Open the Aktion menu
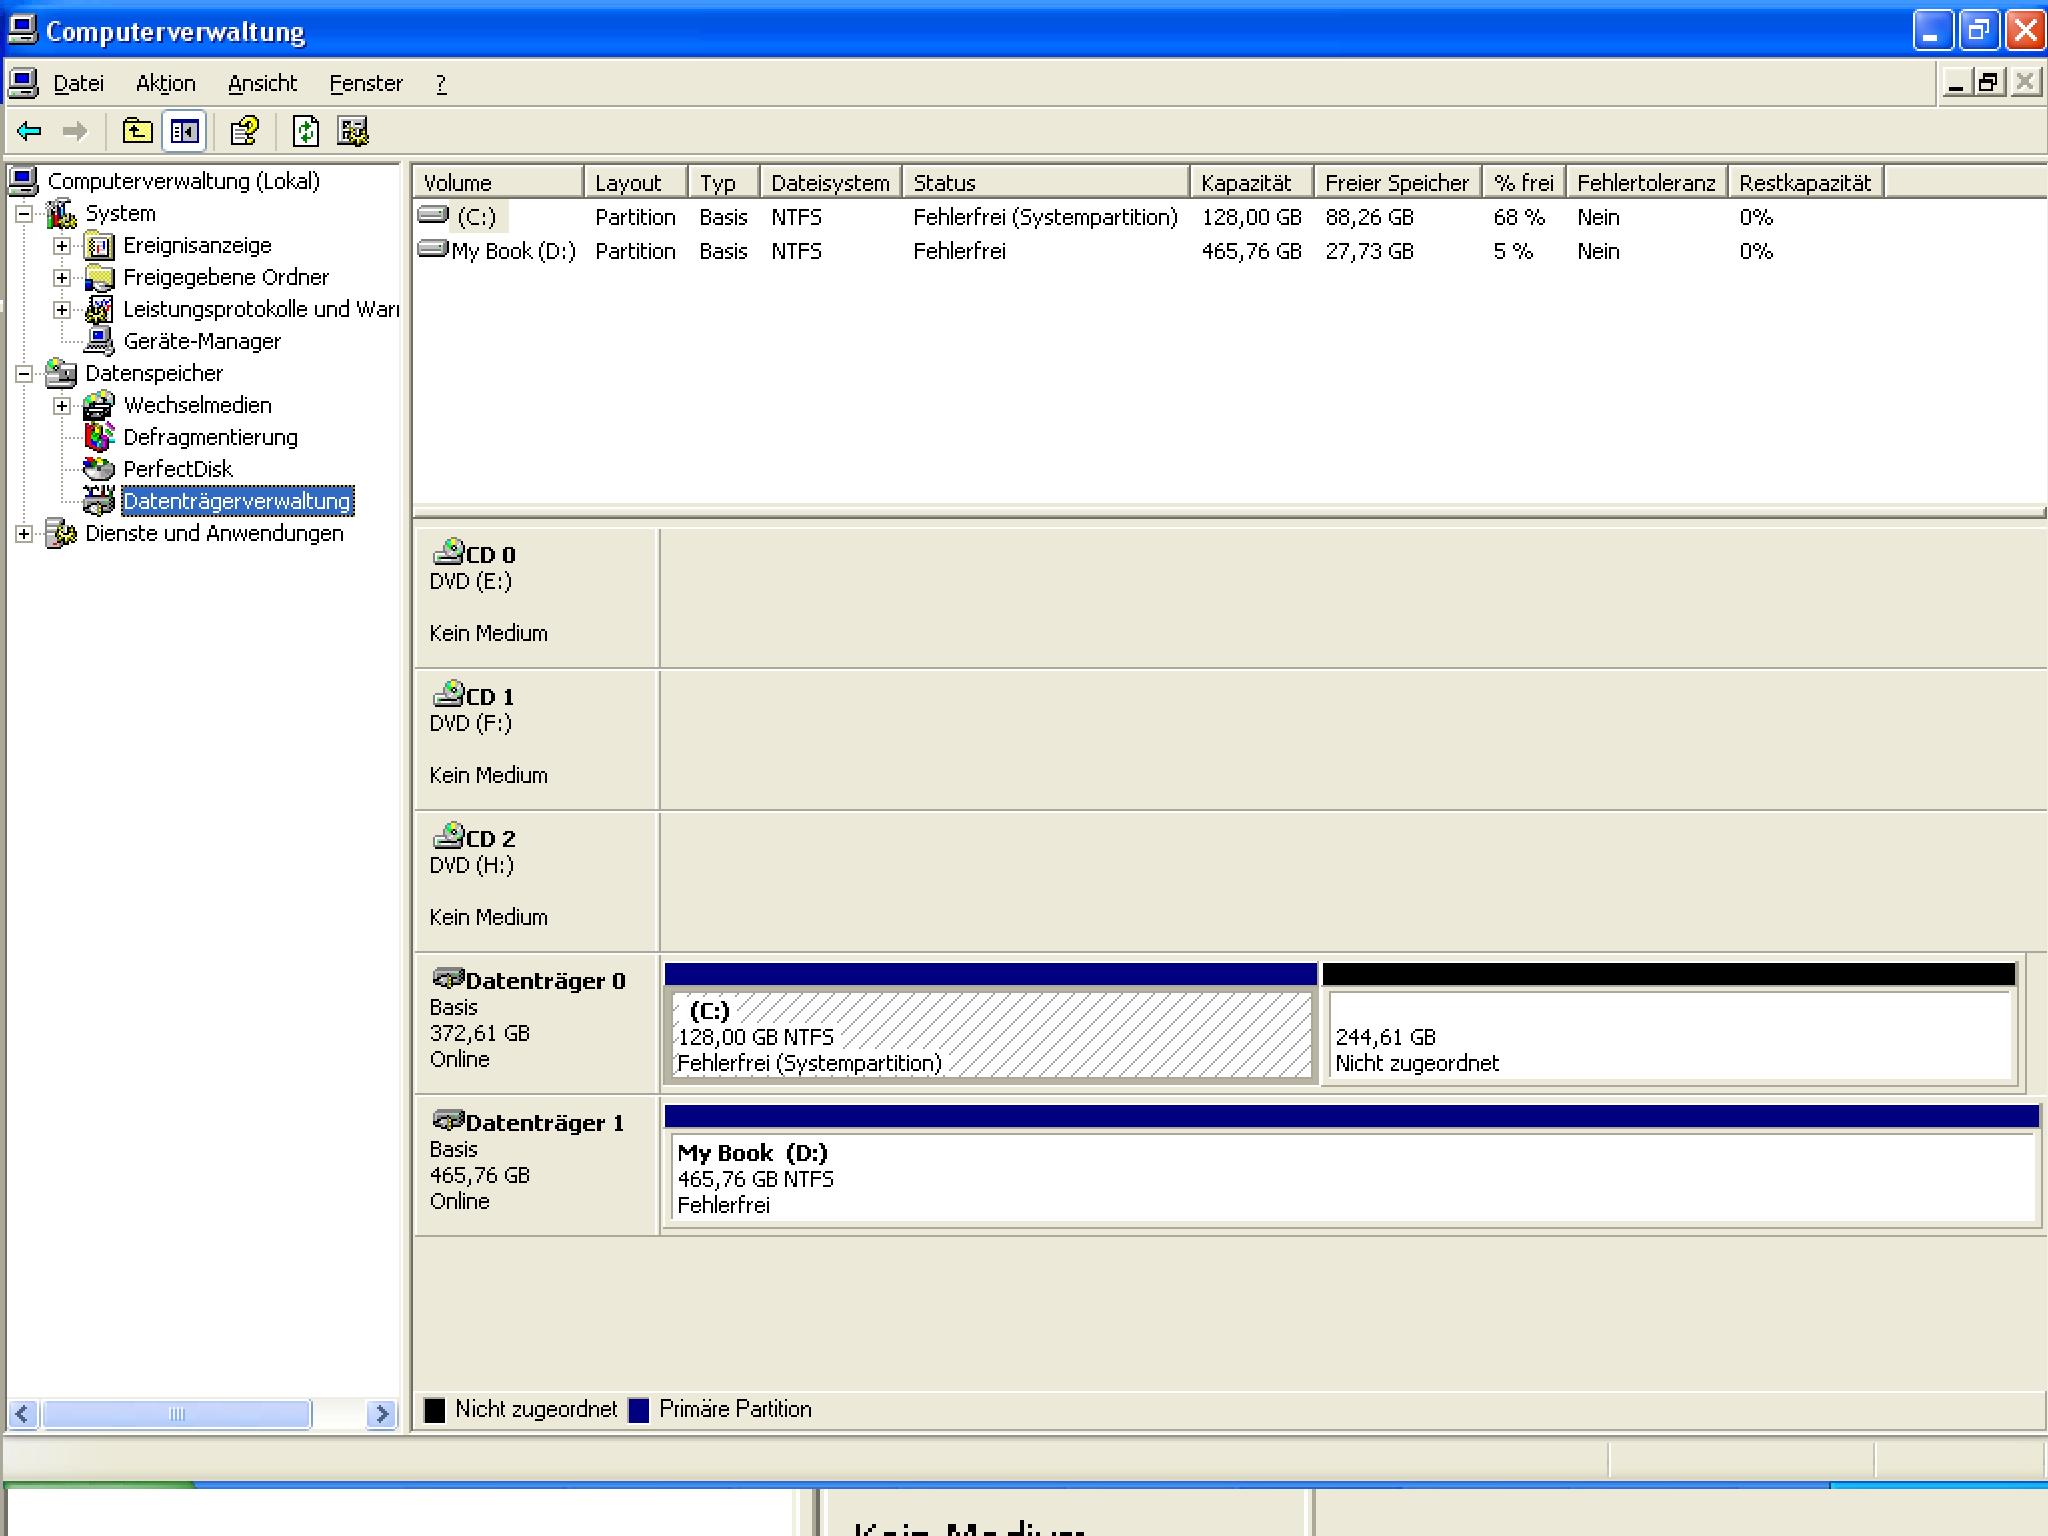 pyautogui.click(x=165, y=84)
